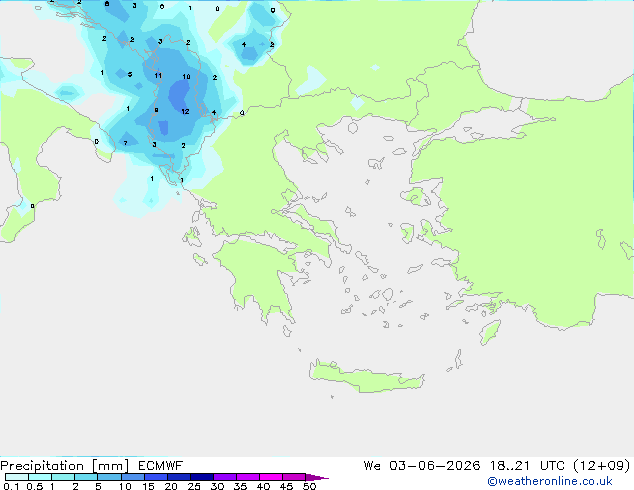This screenshot has width=634, height=490.
Task: Click the '7' precipitation value near the coast
Action: point(125,143)
